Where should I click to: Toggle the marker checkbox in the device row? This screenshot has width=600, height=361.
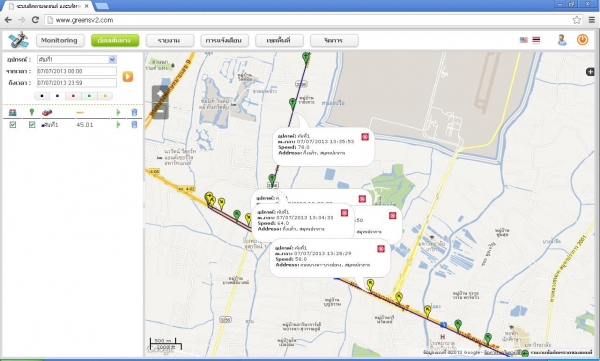click(x=32, y=125)
